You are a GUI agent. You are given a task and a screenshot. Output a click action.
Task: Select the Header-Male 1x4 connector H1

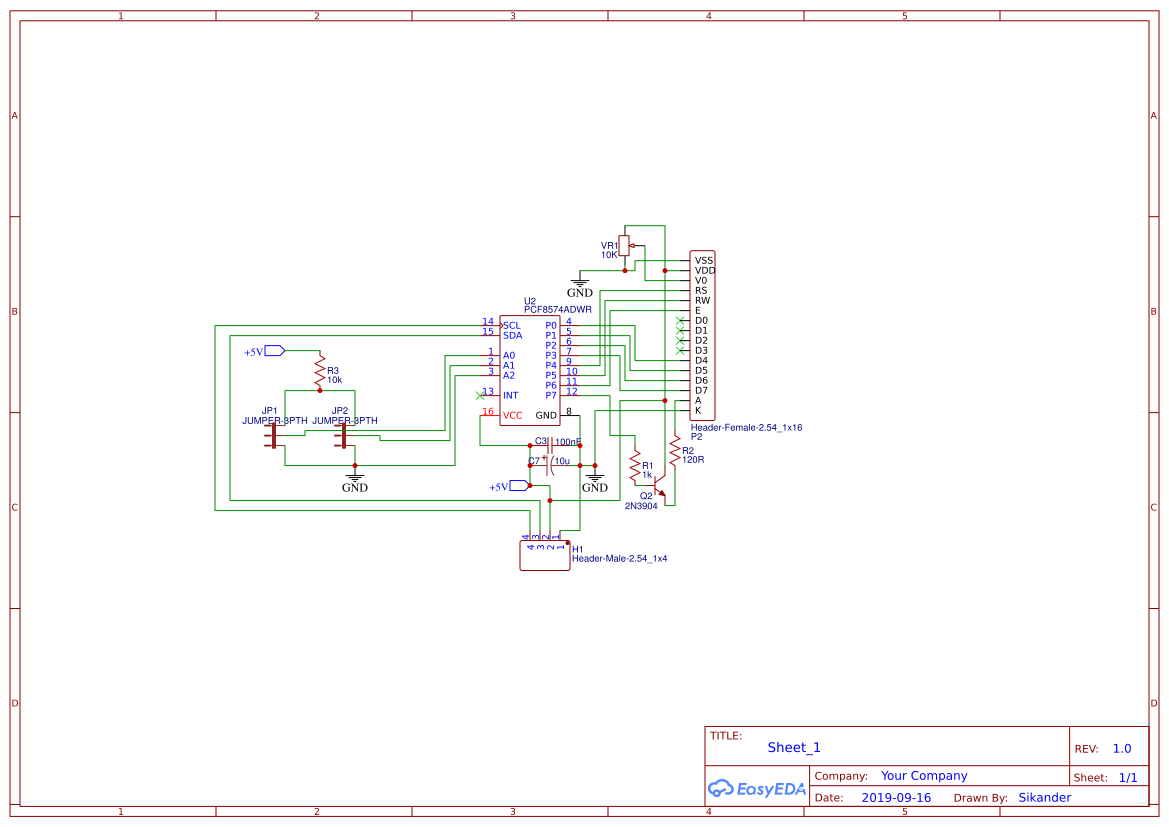point(544,555)
